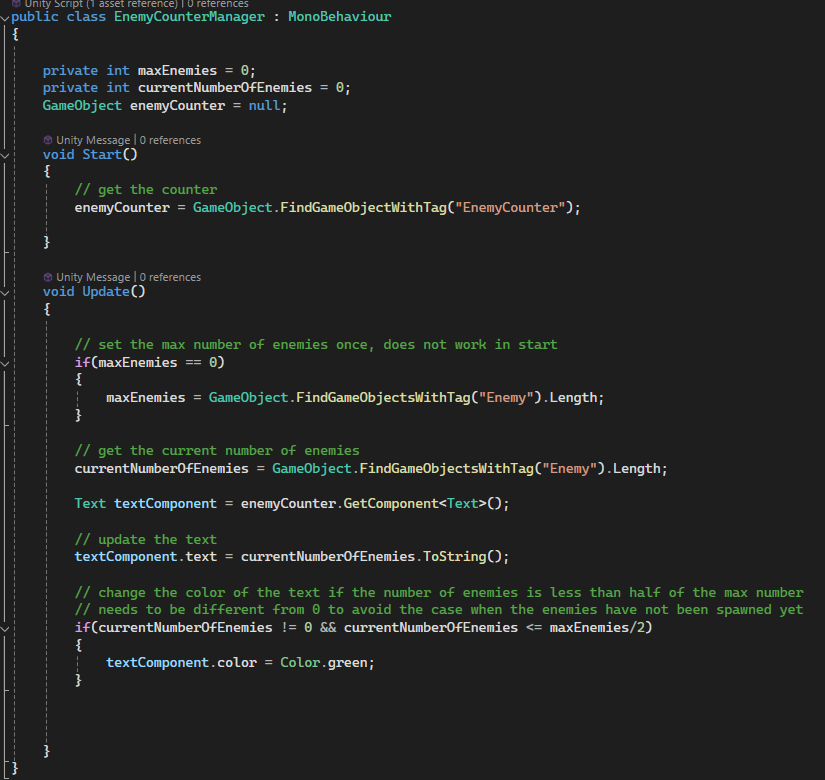This screenshot has width=825, height=780.
Task: Click the null keyword in the enemyCounter declaration
Action: point(264,106)
